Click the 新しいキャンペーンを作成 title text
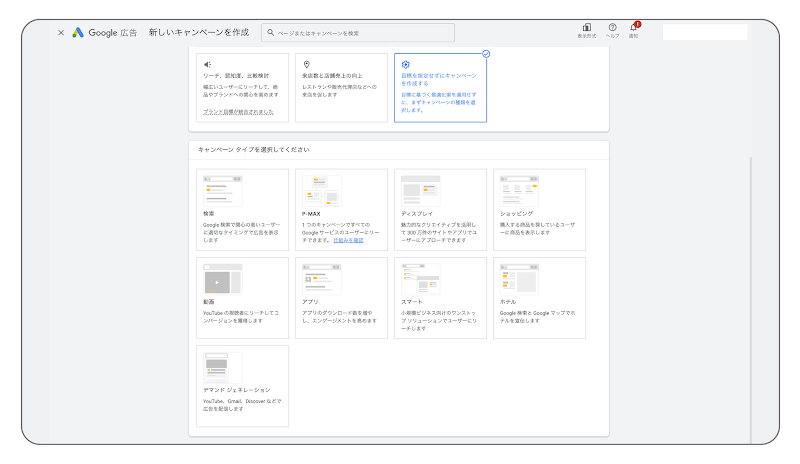This screenshot has width=800, height=464. click(199, 33)
